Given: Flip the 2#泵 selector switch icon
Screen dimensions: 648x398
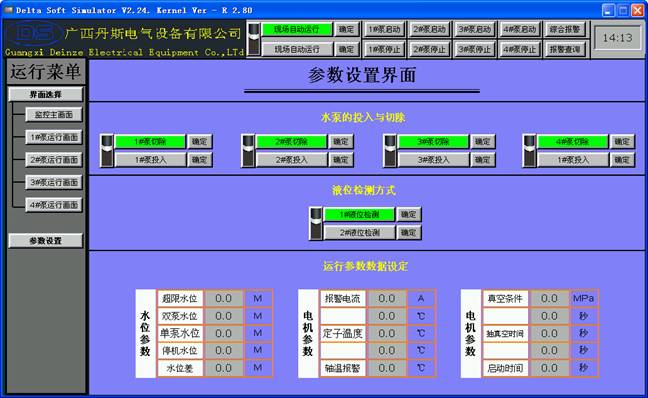Looking at the screenshot, I should tap(248, 150).
